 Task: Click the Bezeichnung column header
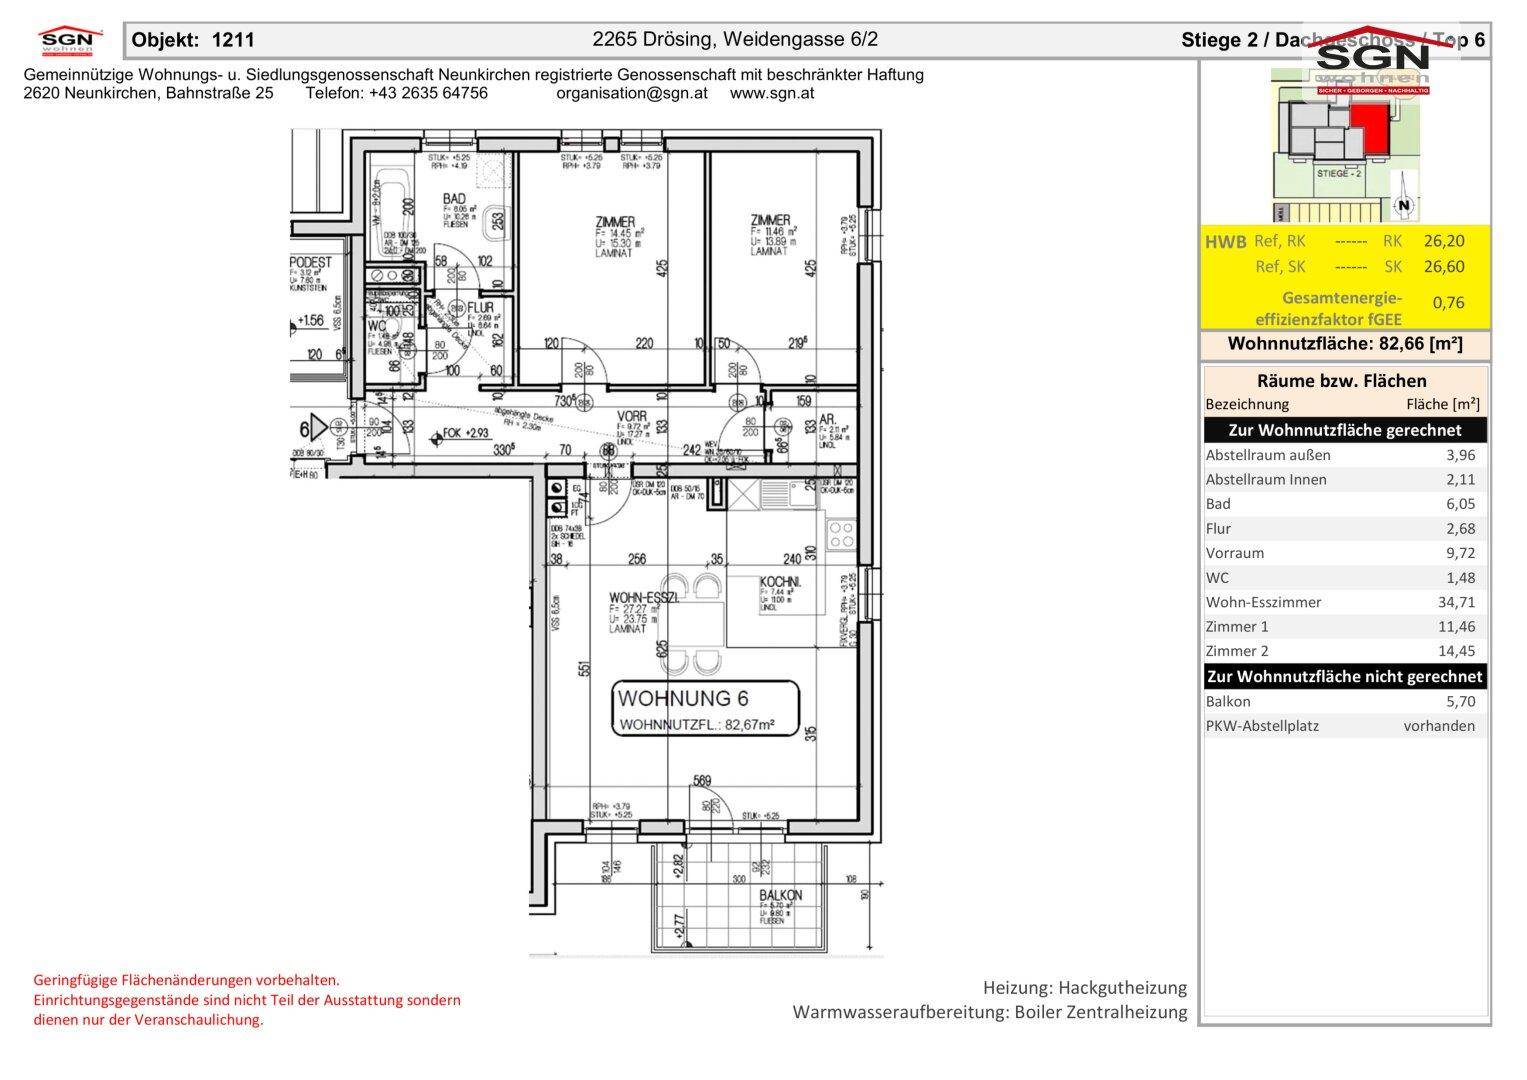(1247, 404)
